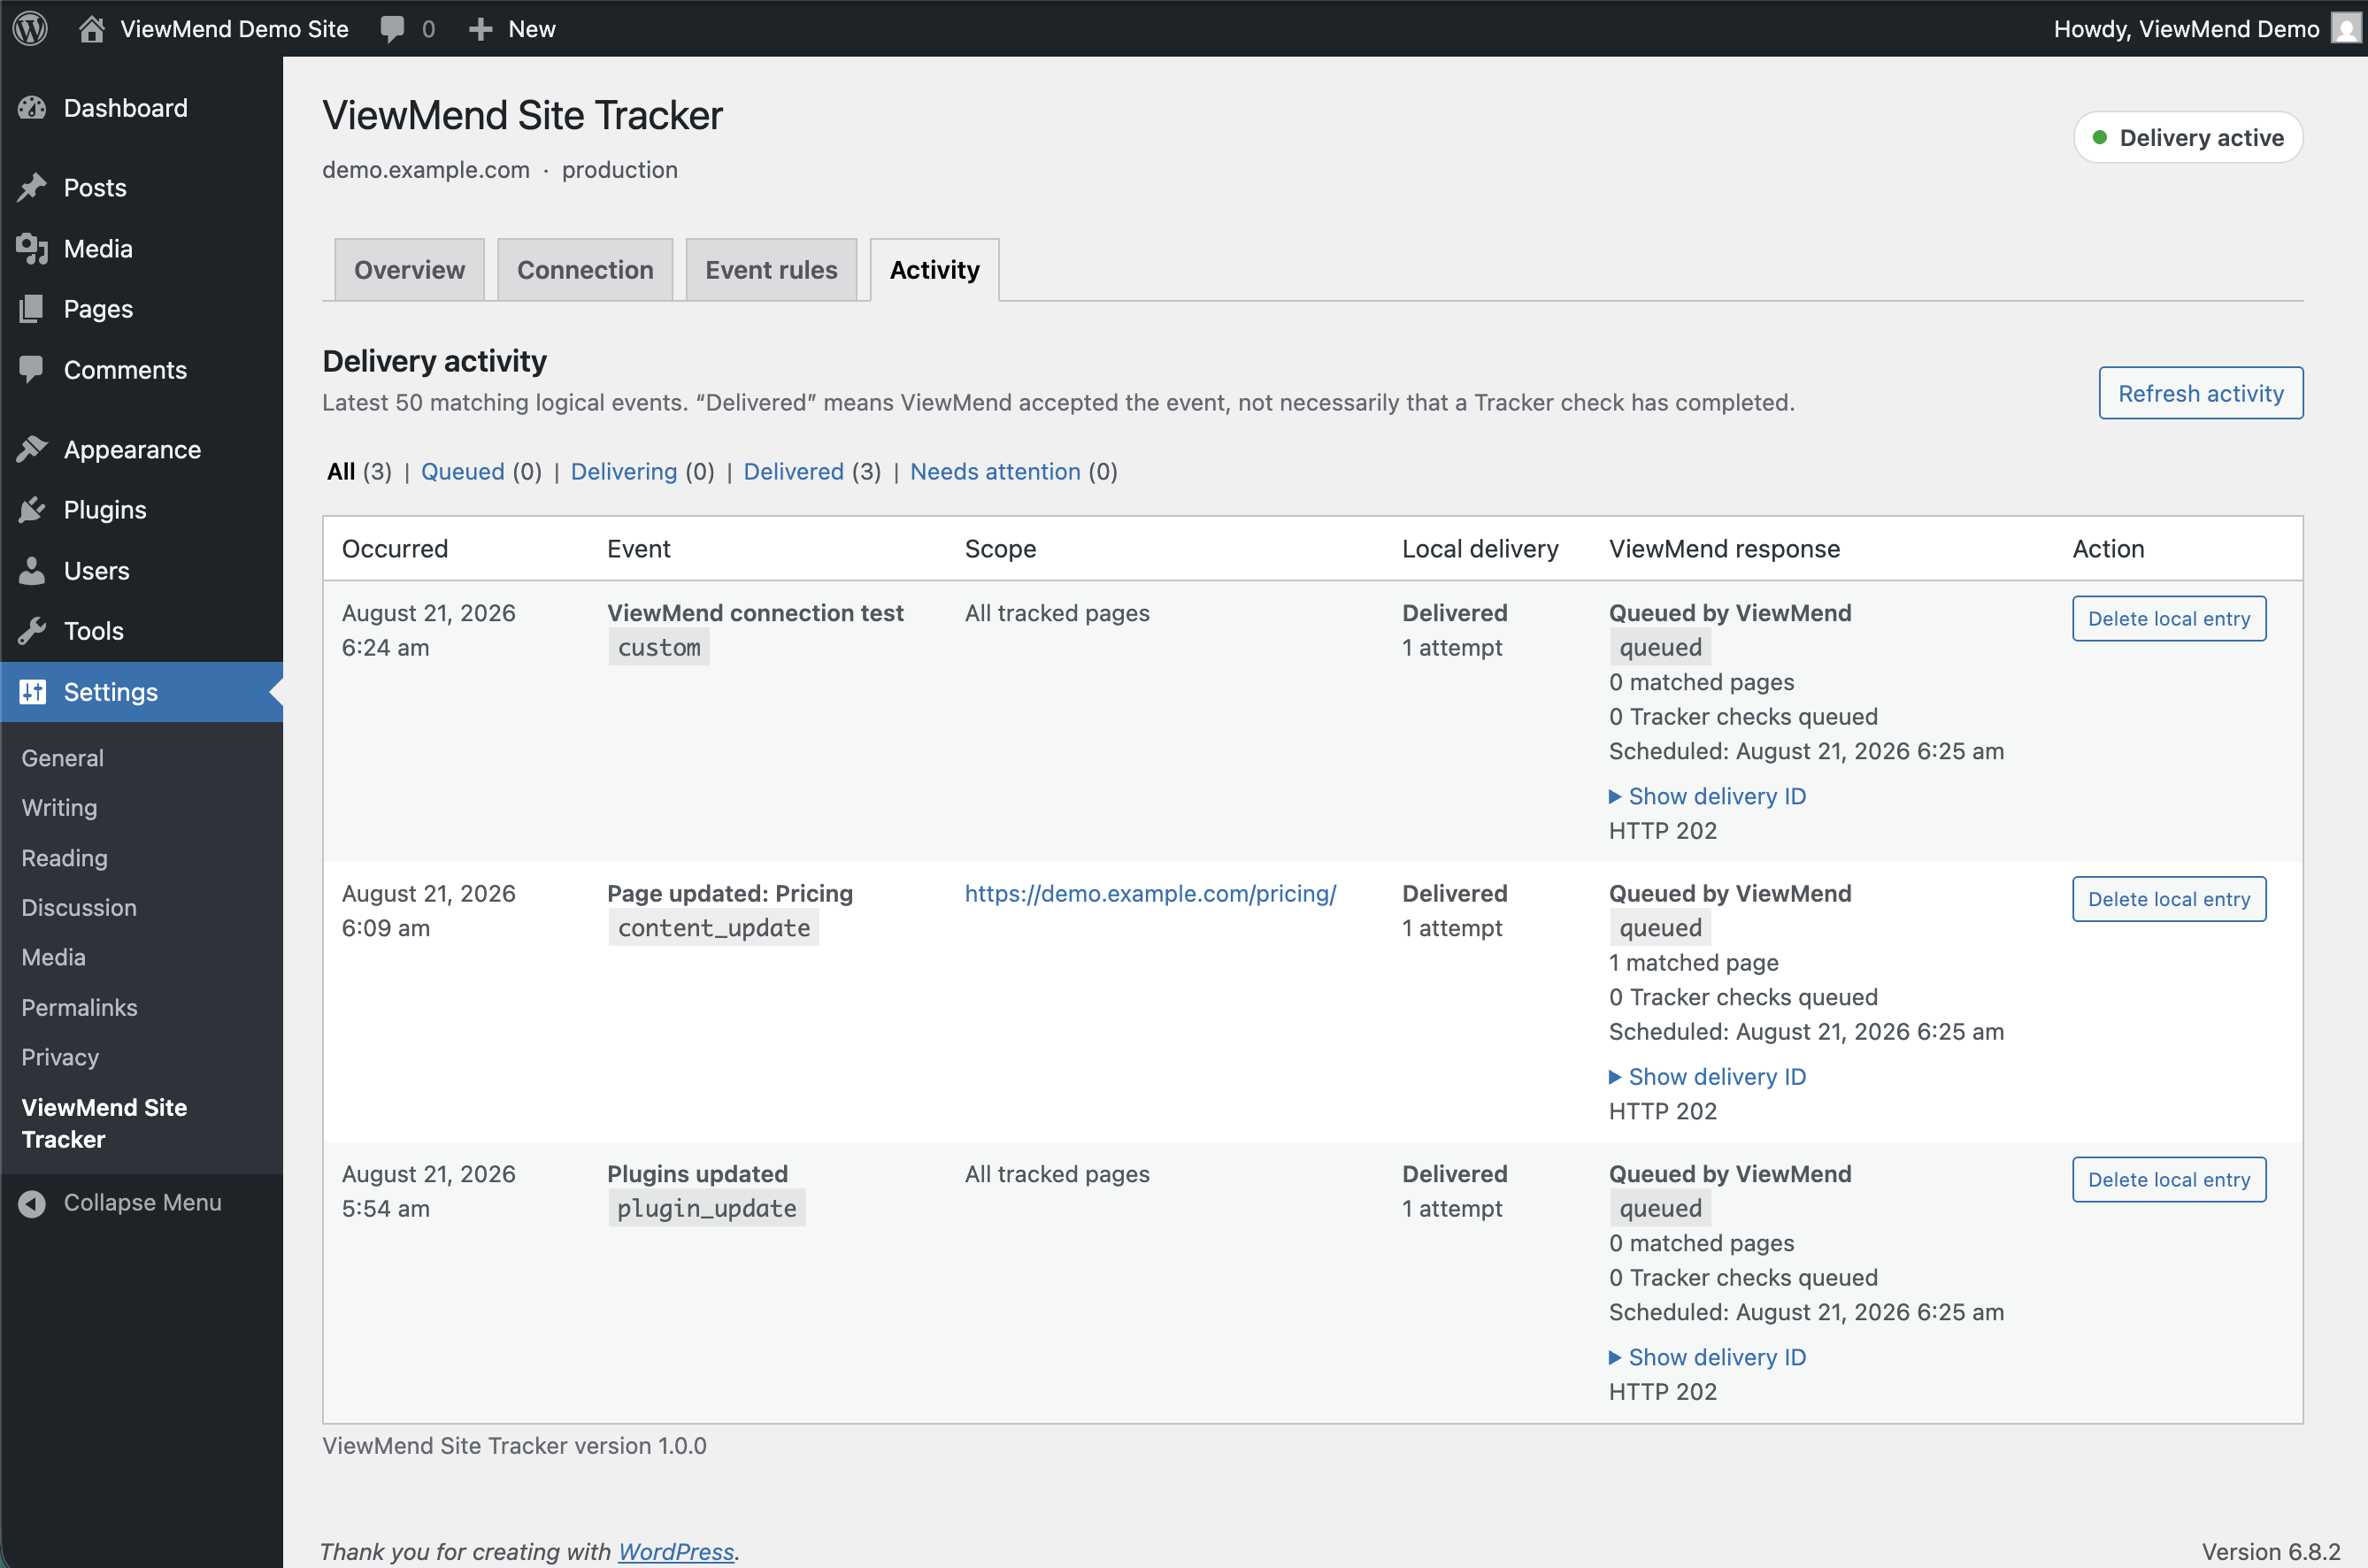Click the Occurred column header
Image resolution: width=2368 pixels, height=1568 pixels.
pos(395,549)
